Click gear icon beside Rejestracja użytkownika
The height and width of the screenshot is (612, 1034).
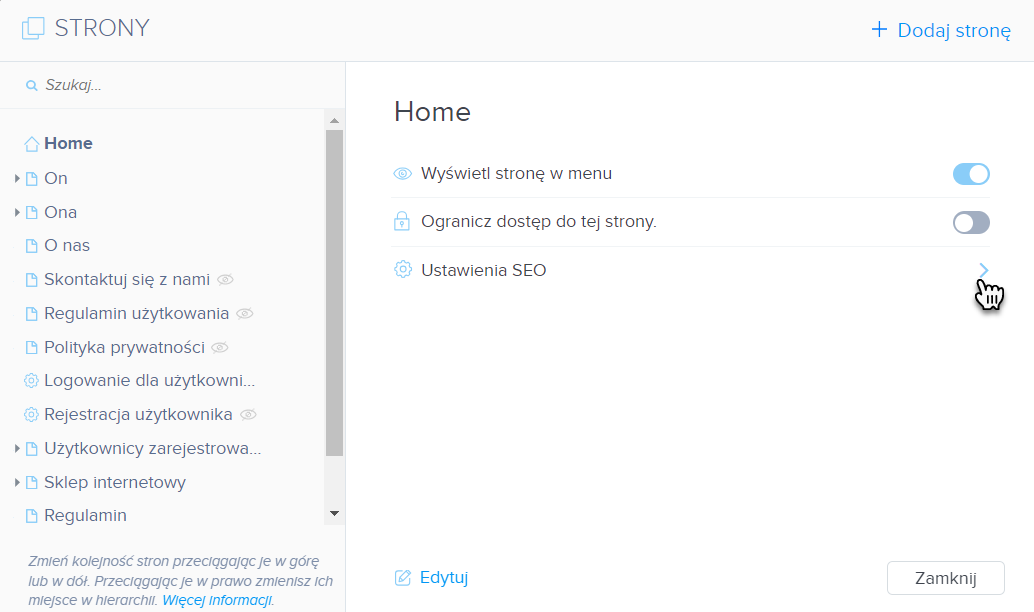tap(31, 415)
